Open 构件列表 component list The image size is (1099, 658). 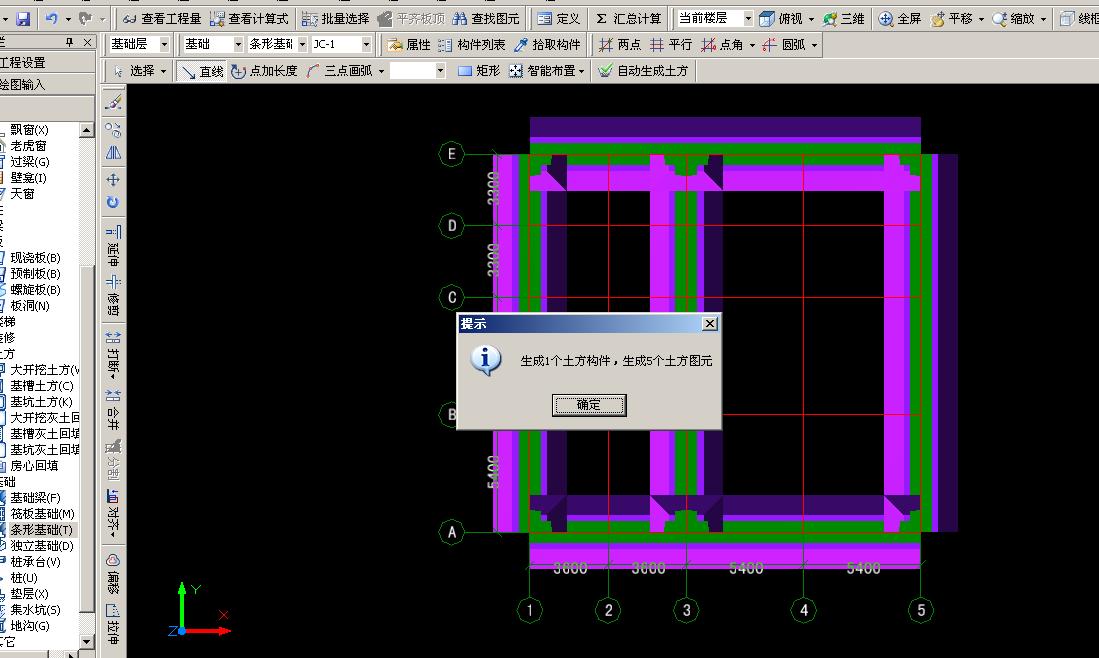471,45
